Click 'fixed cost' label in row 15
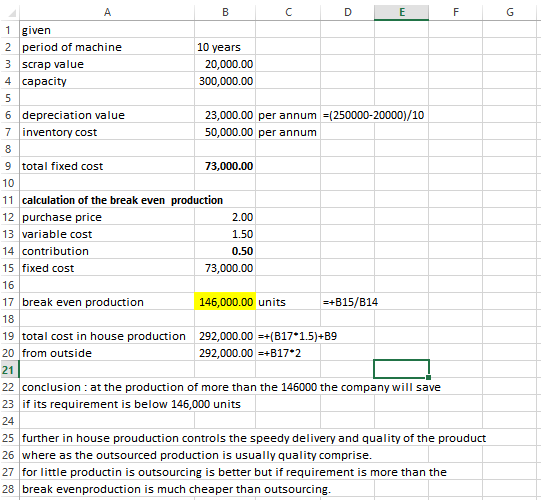Viewport: 542px width, 501px height. pyautogui.click(x=107, y=268)
